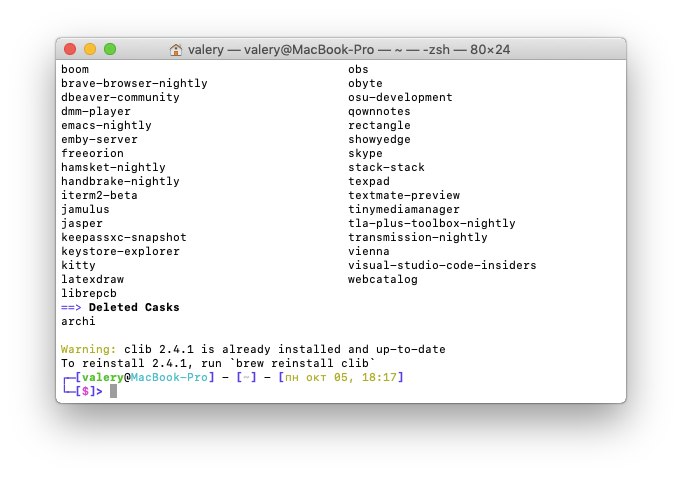The image size is (682, 477).
Task: Select 'brave-browser-nightly' in the list
Action: click(134, 83)
